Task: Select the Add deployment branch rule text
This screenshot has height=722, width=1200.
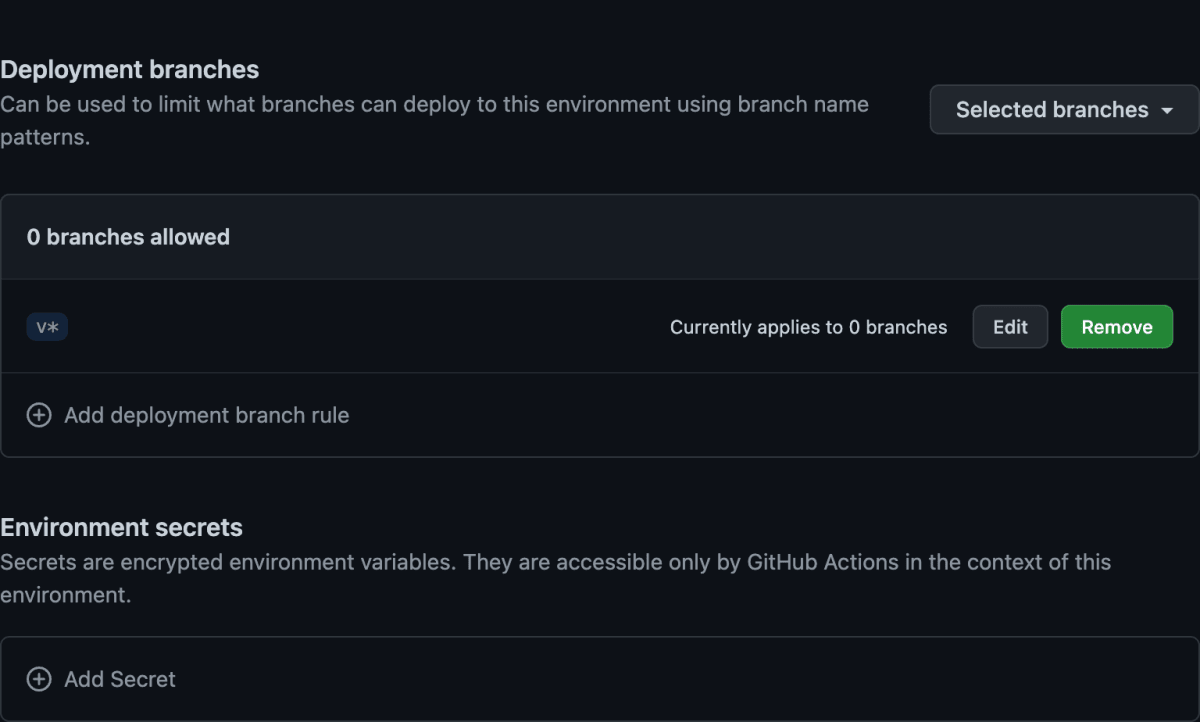Action: (x=207, y=415)
